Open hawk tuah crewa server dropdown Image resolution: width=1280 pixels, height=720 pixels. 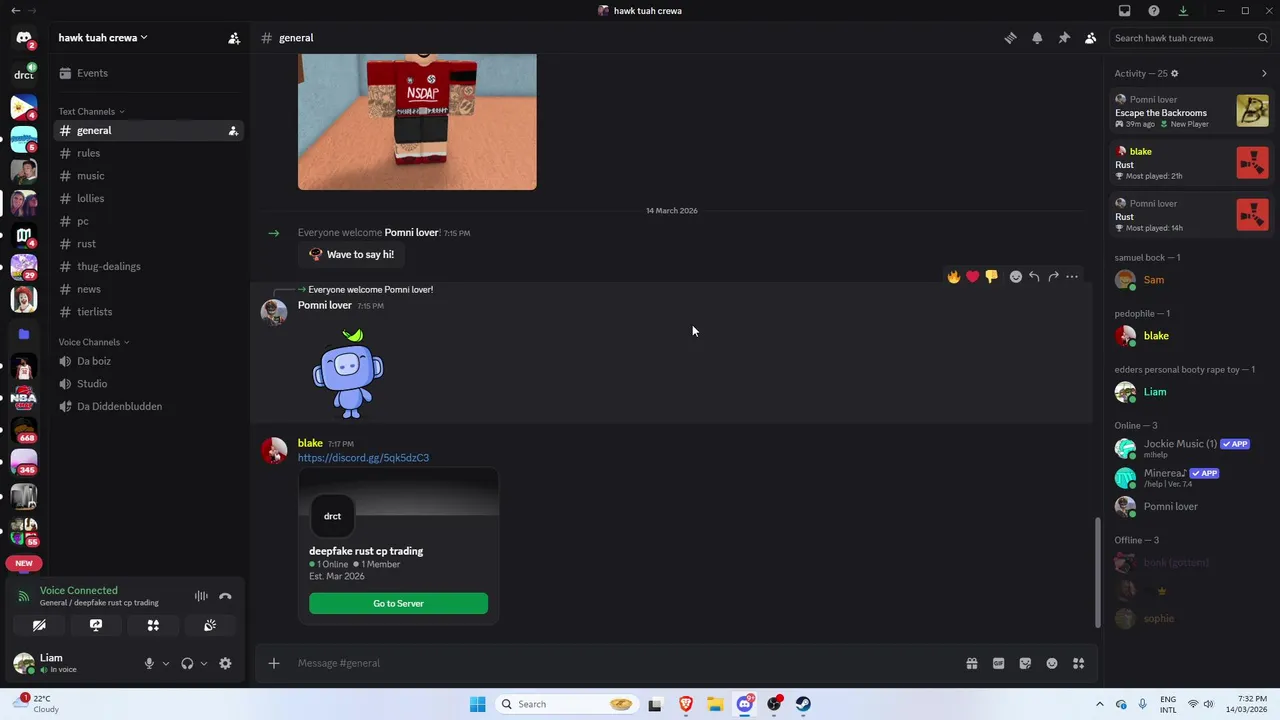click(x=103, y=38)
